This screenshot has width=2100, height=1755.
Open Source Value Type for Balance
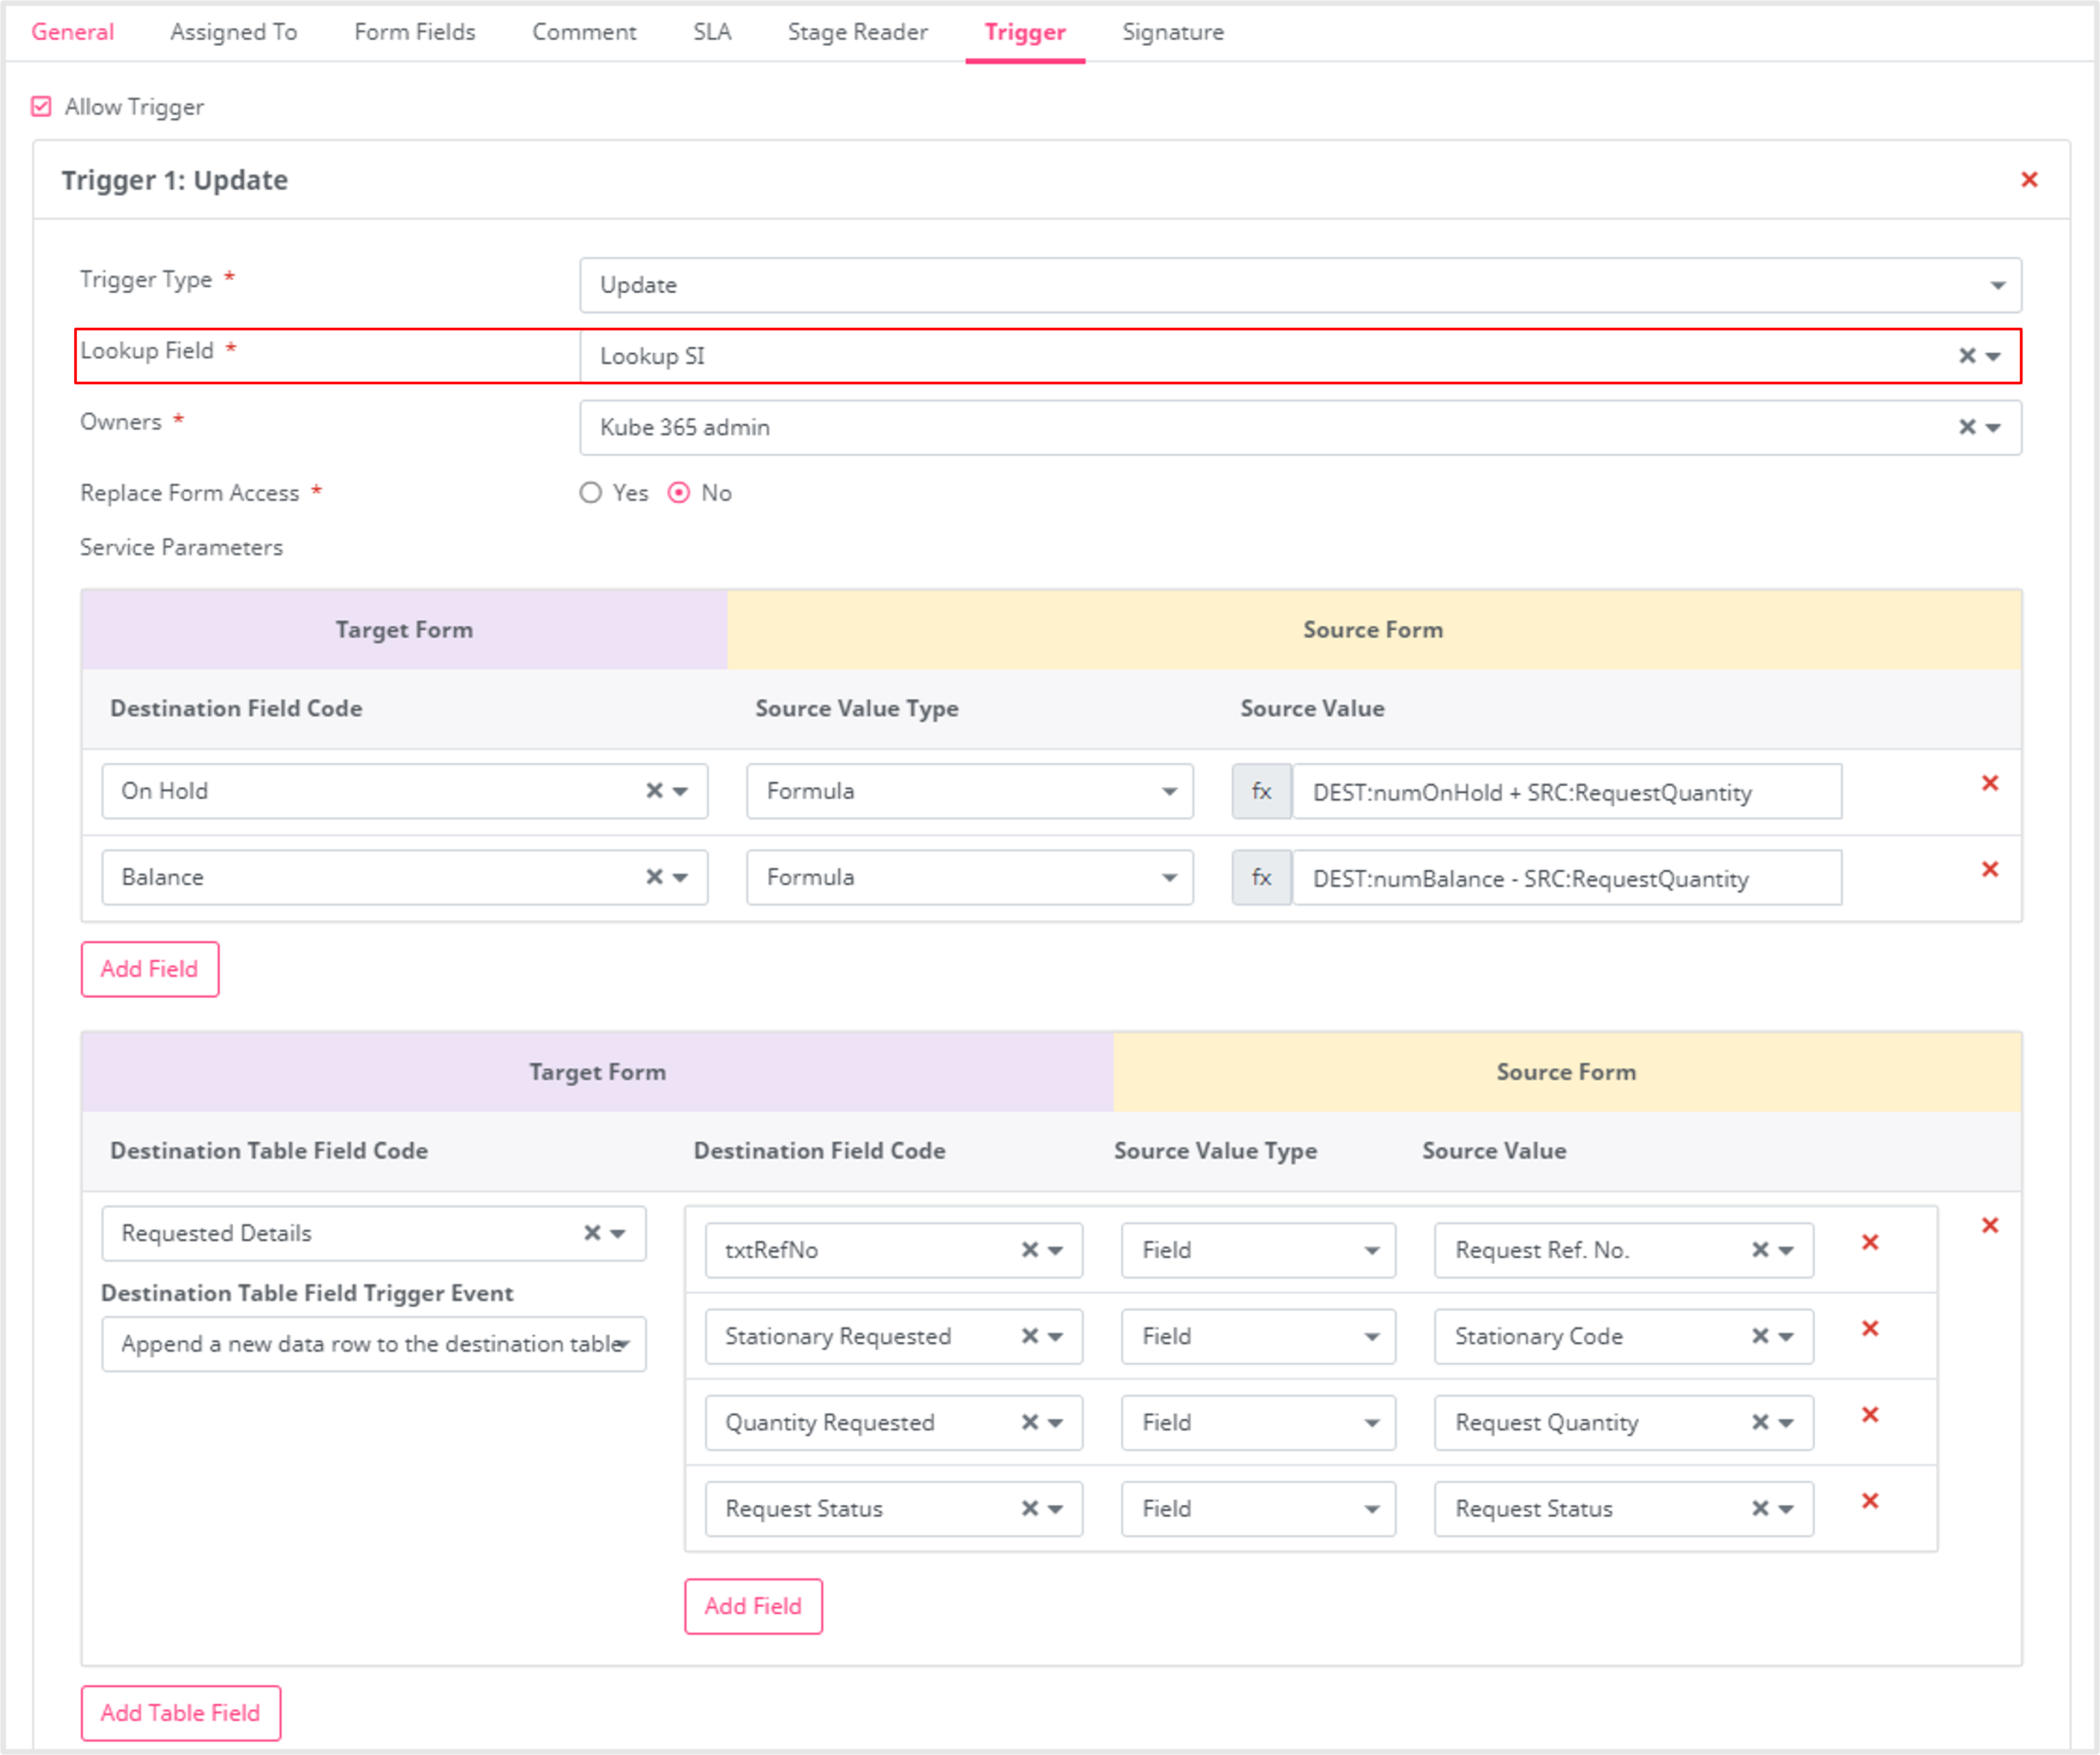coord(969,877)
